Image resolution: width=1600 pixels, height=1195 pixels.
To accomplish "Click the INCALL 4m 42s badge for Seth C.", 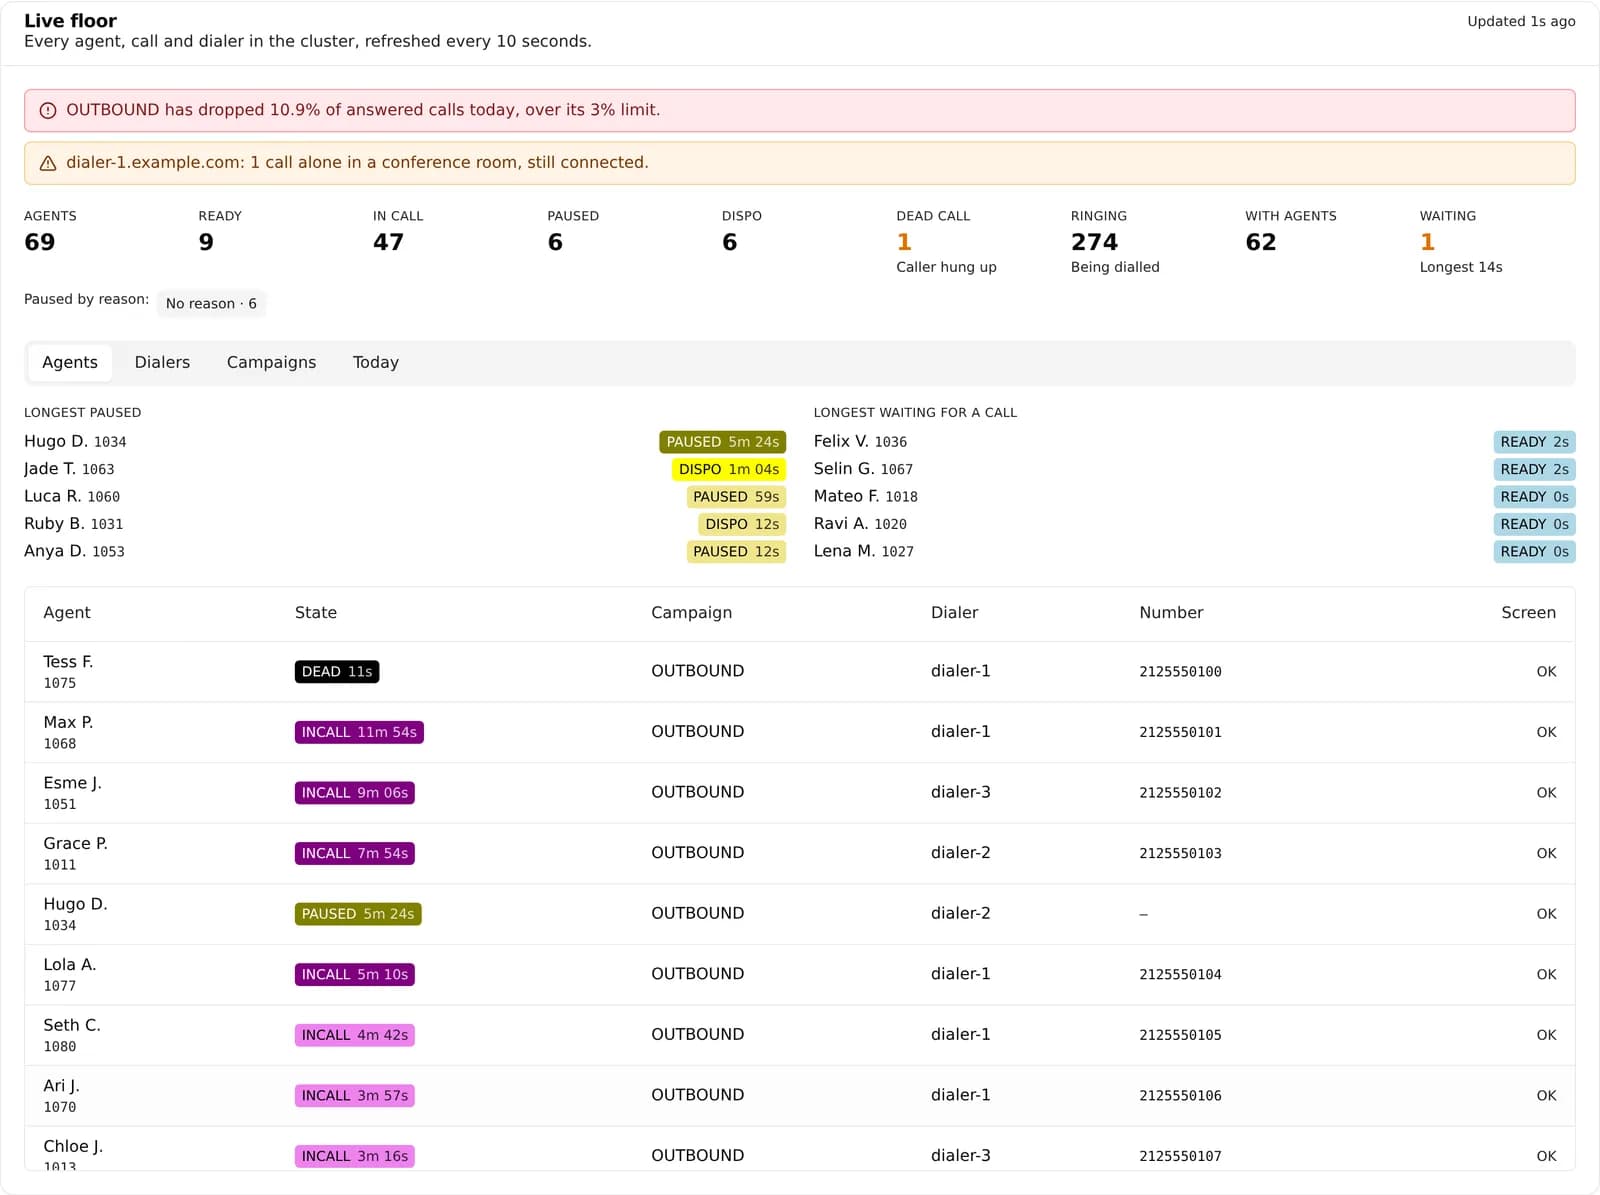I will 355,1035.
